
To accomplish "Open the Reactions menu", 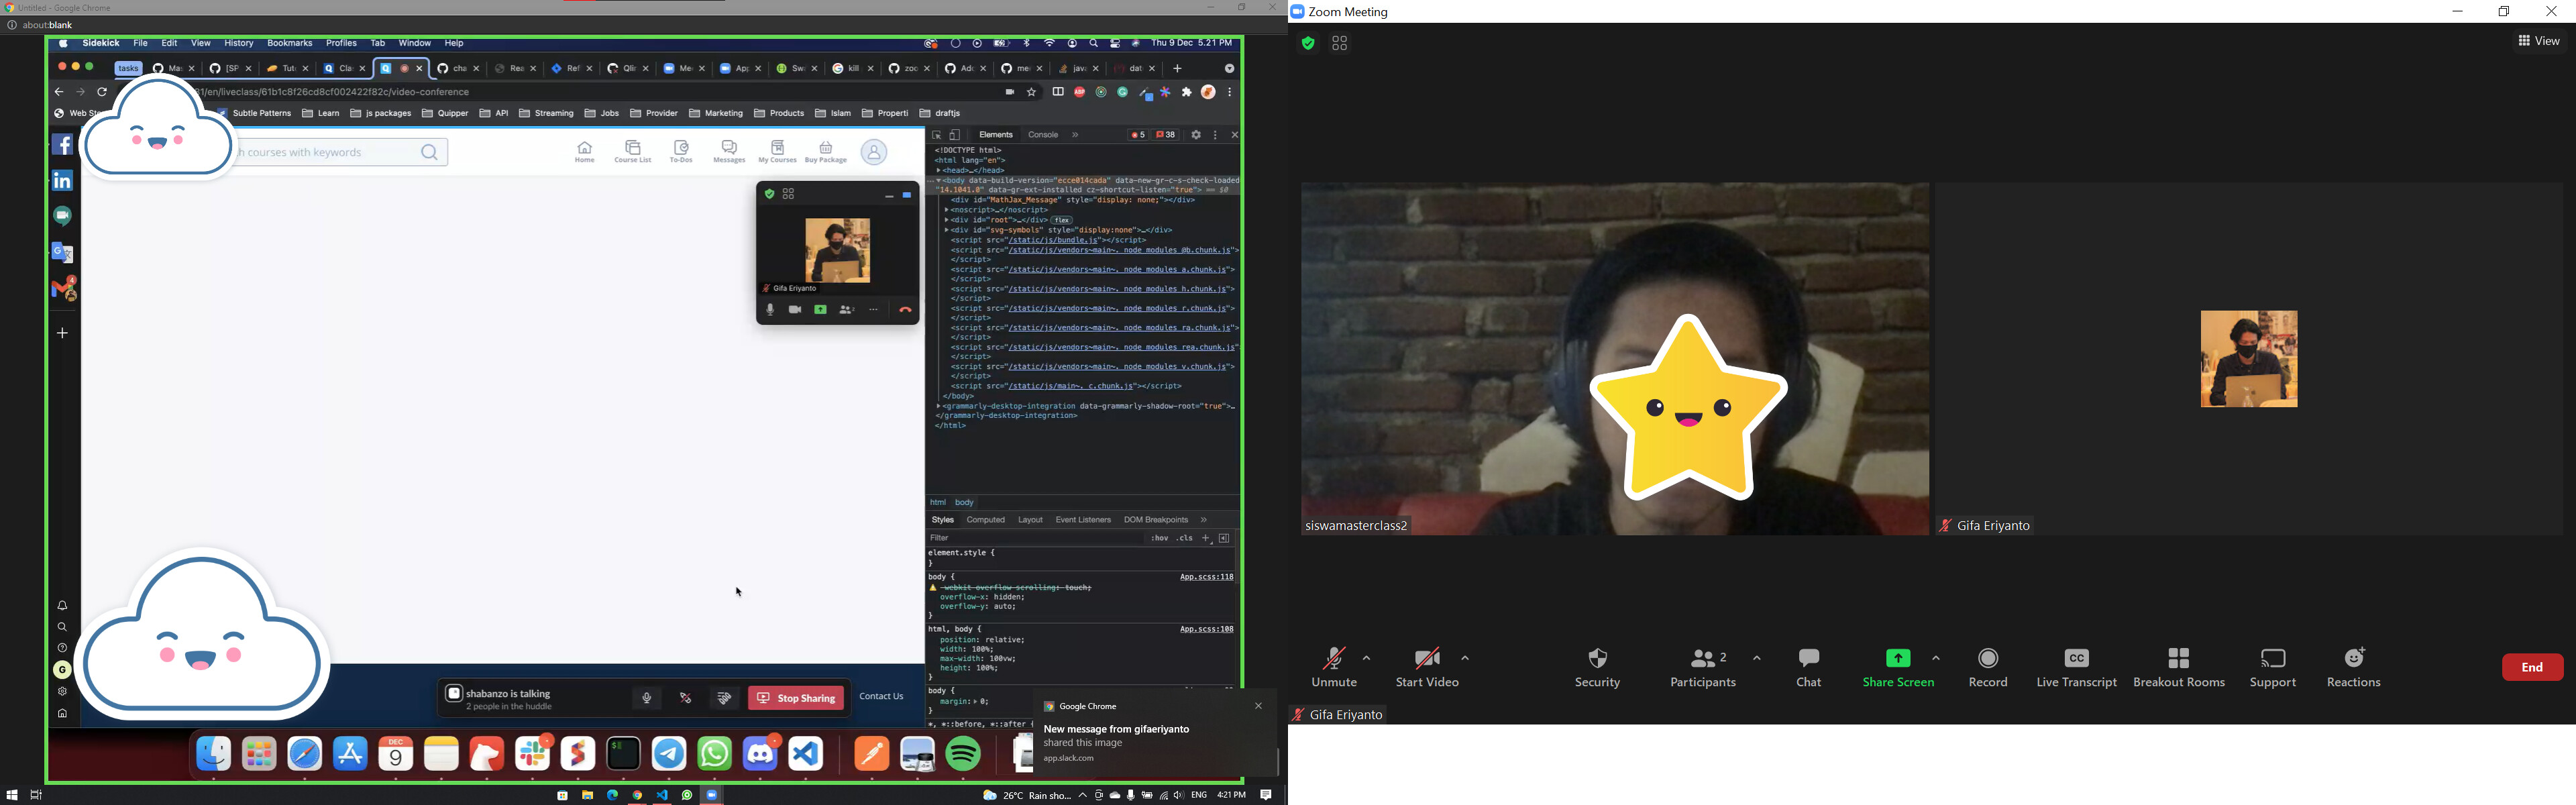I will click(x=2354, y=667).
